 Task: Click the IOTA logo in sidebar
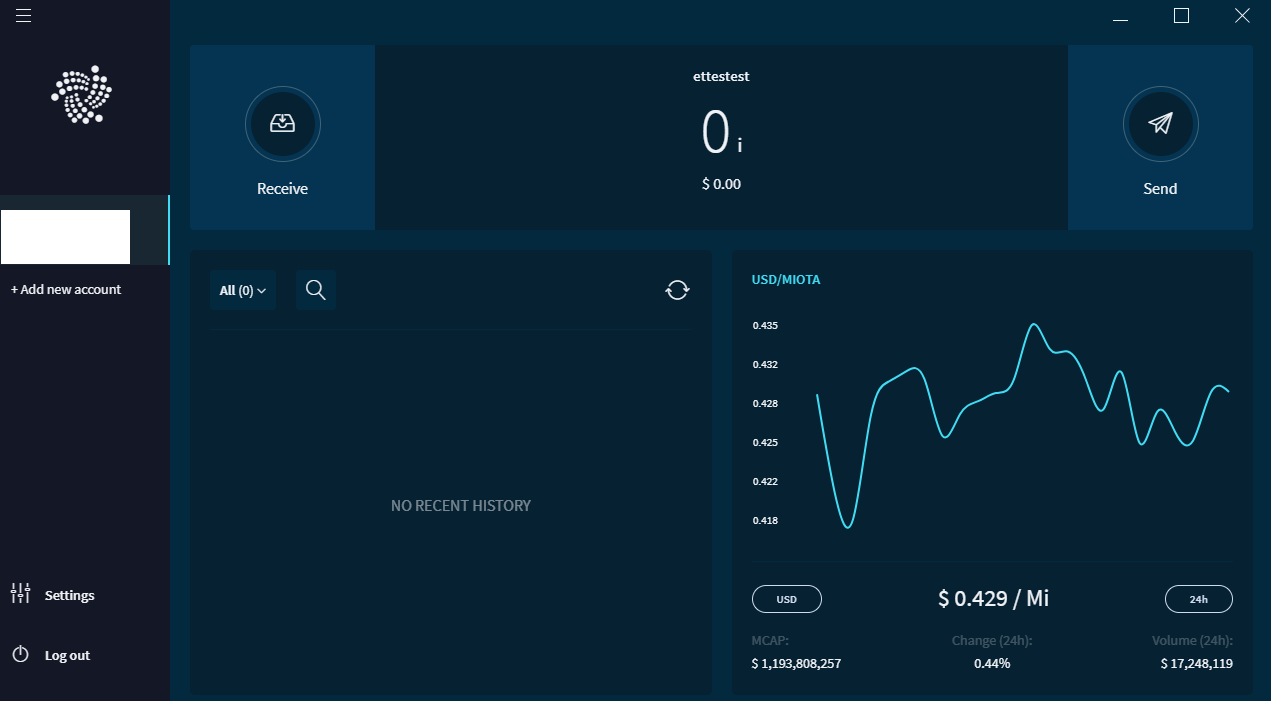(81, 94)
